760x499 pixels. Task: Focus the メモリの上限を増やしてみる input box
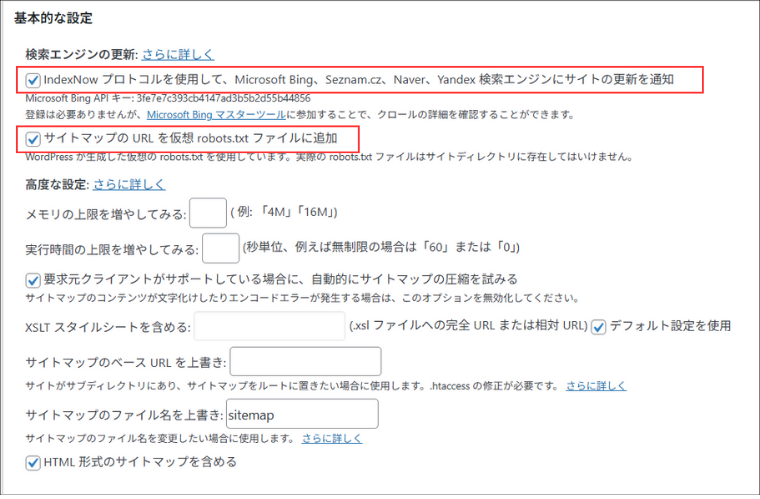pyautogui.click(x=208, y=213)
